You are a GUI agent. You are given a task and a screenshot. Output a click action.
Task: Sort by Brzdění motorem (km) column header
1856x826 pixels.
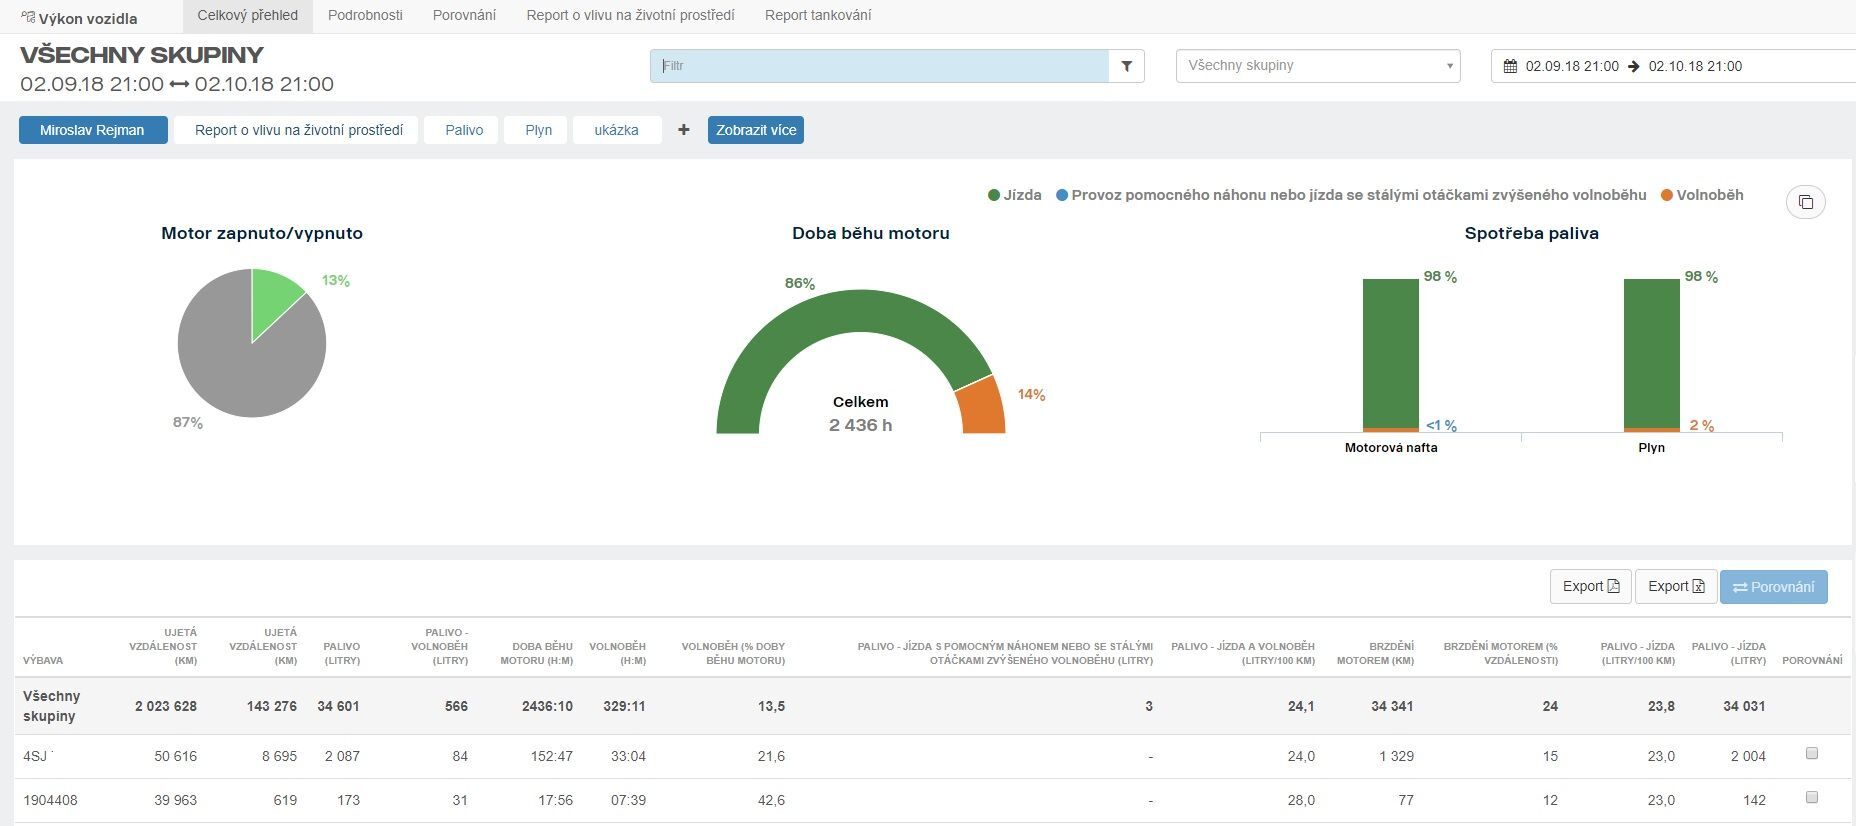(1376, 653)
